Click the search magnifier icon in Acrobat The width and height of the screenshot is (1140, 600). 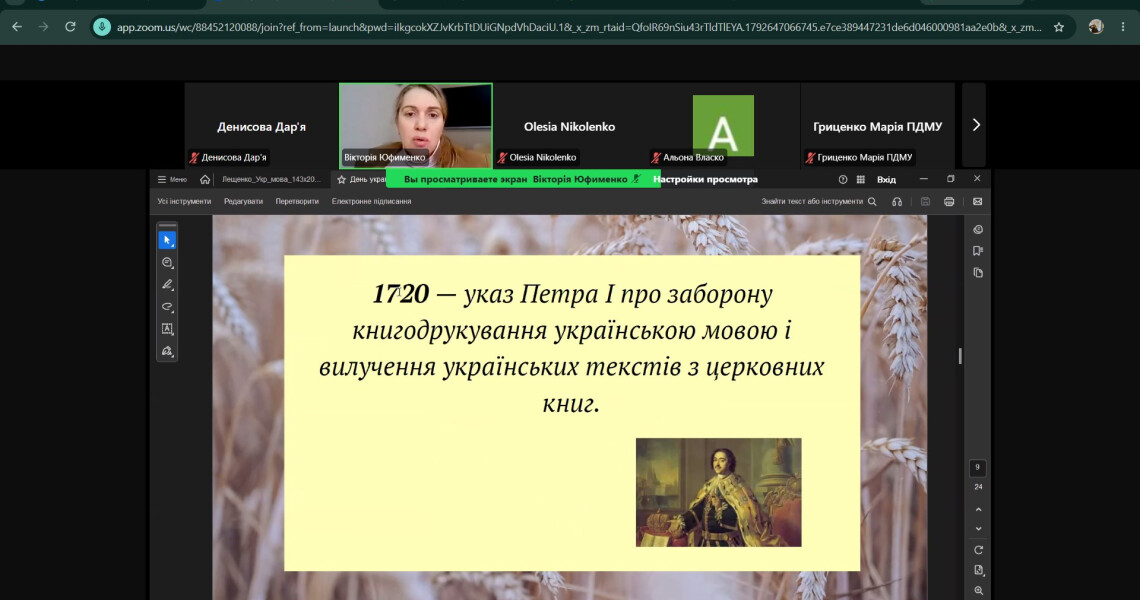click(872, 201)
